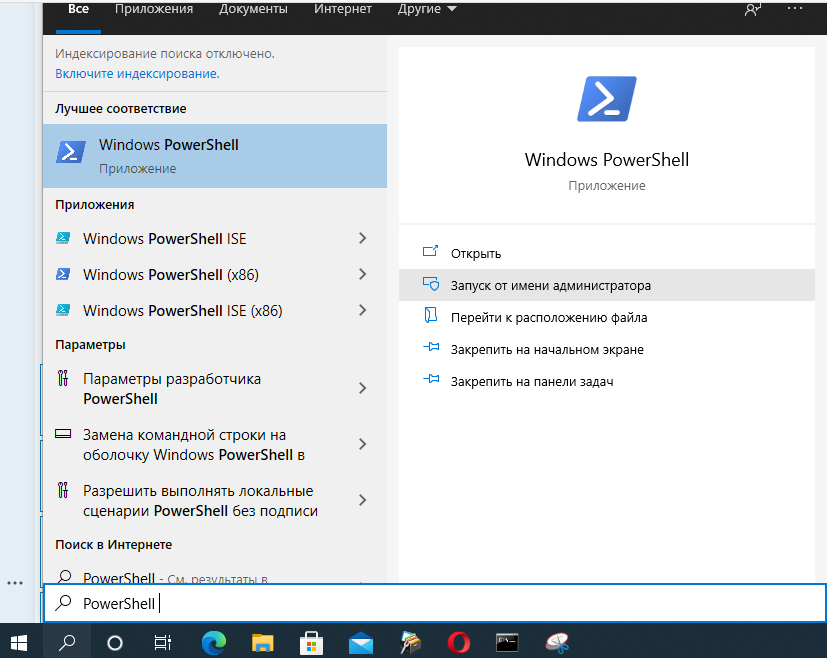The width and height of the screenshot is (827, 658).
Task: Click the Windows PowerShell title in preview
Action: tap(607, 160)
